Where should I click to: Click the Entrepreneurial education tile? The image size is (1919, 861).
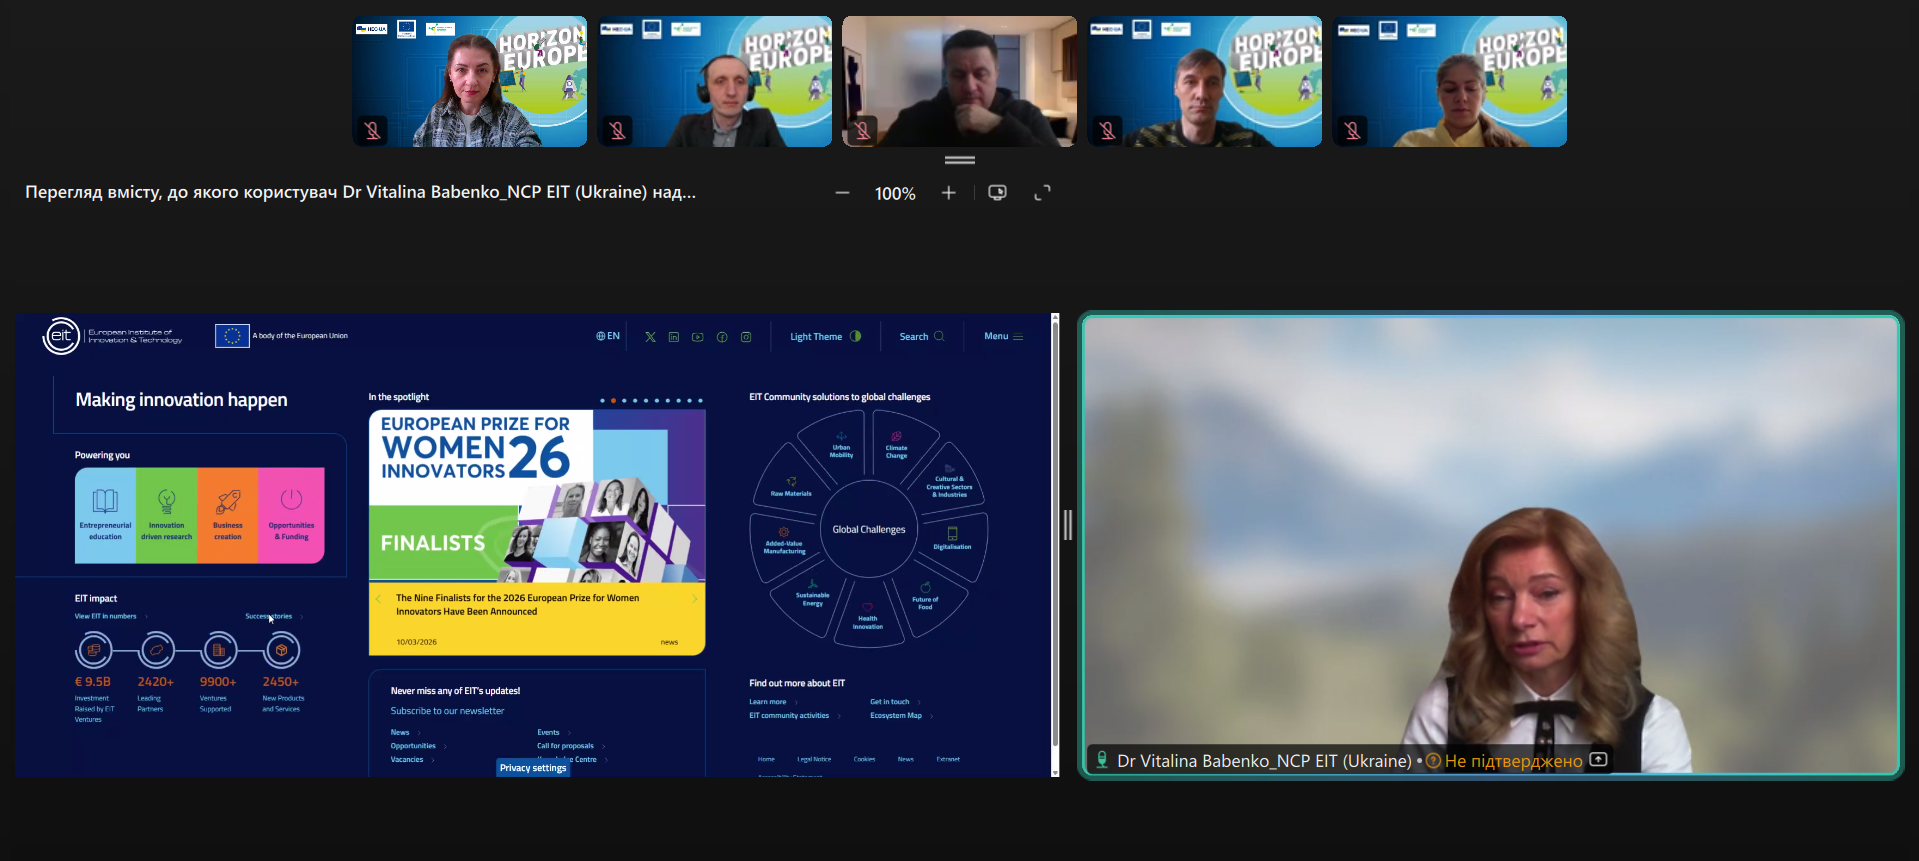(x=105, y=515)
